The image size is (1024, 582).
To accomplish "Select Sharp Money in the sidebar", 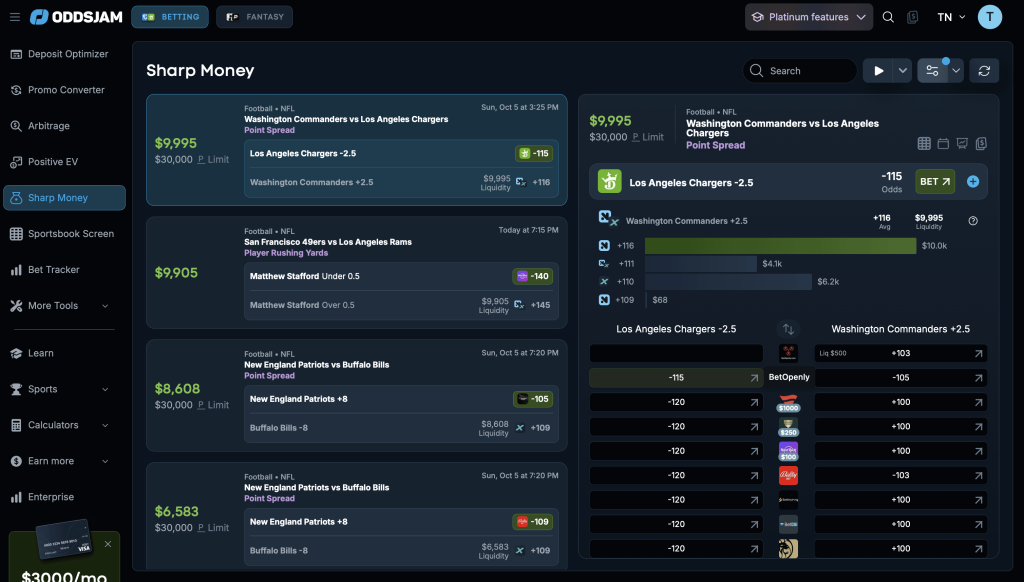I will coord(64,198).
